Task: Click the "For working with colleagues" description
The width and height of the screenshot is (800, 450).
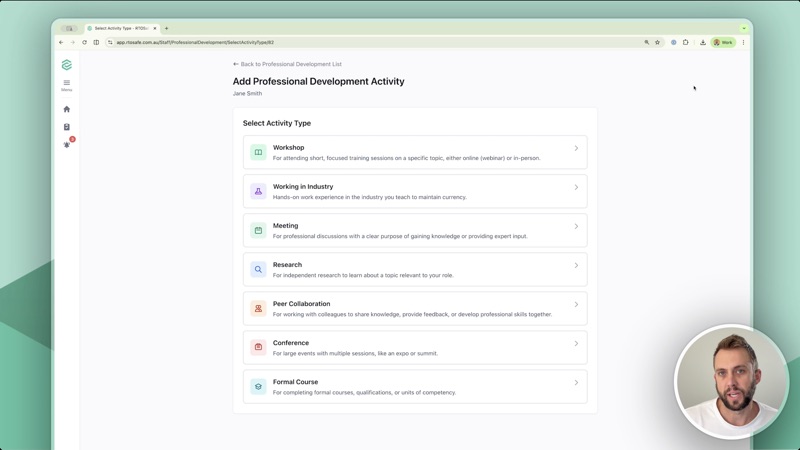Action: pyautogui.click(x=412, y=314)
